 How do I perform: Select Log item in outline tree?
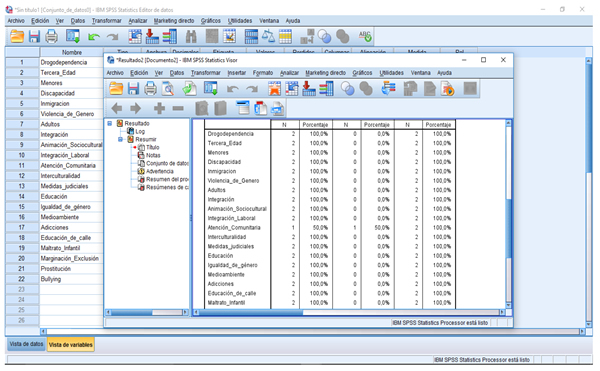(x=140, y=131)
